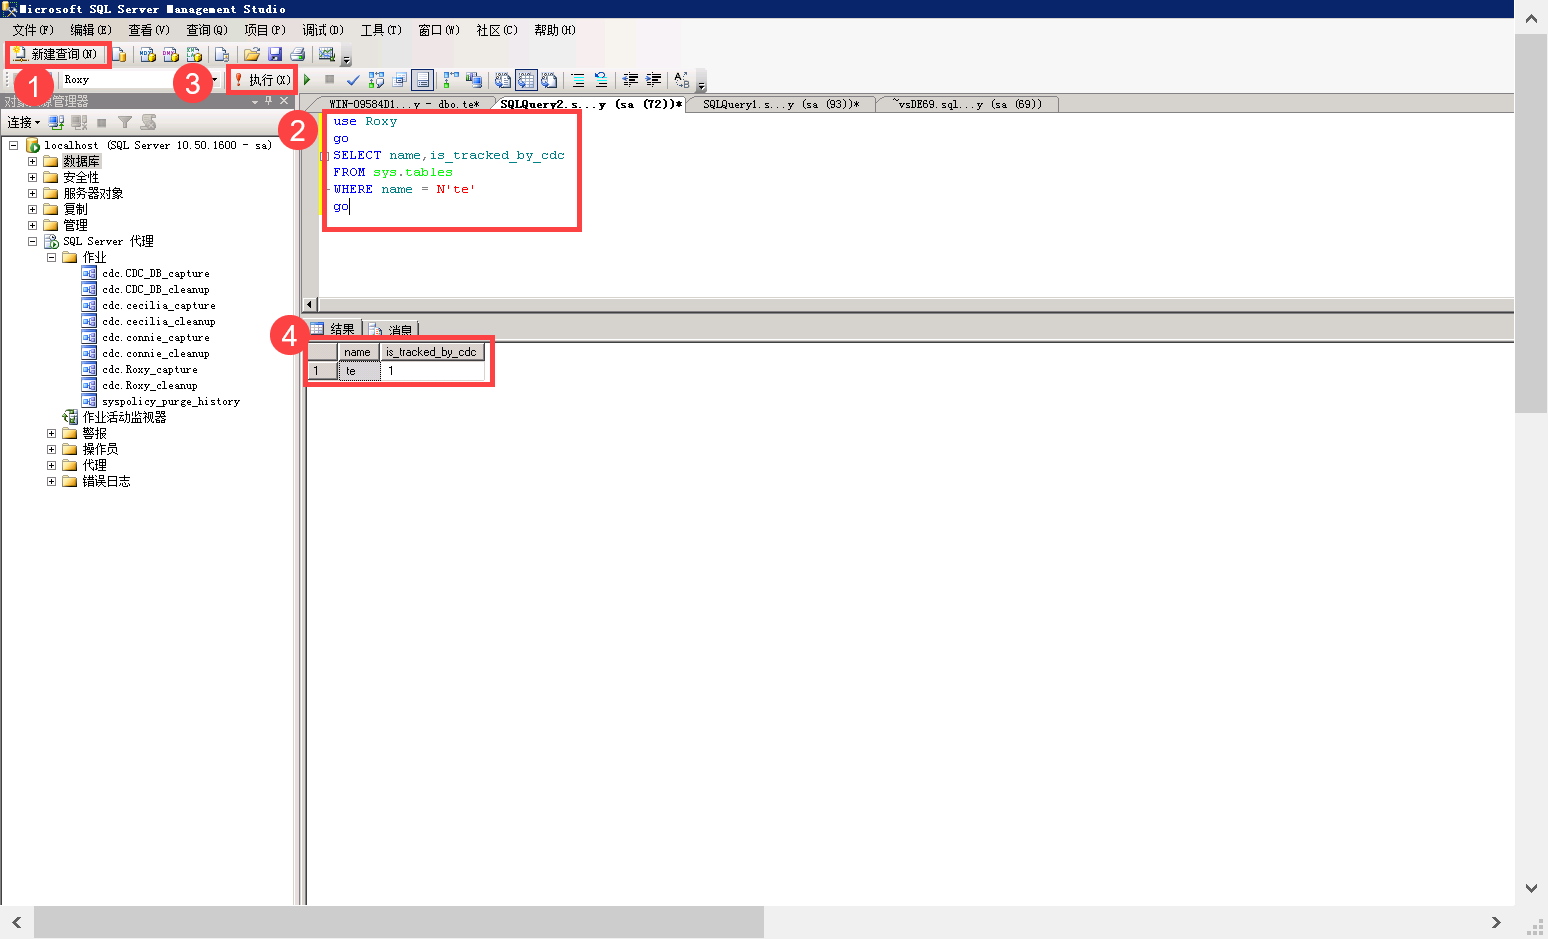This screenshot has height=939, width=1548.
Task: Expand the 安全性 folder
Action: click(x=32, y=177)
